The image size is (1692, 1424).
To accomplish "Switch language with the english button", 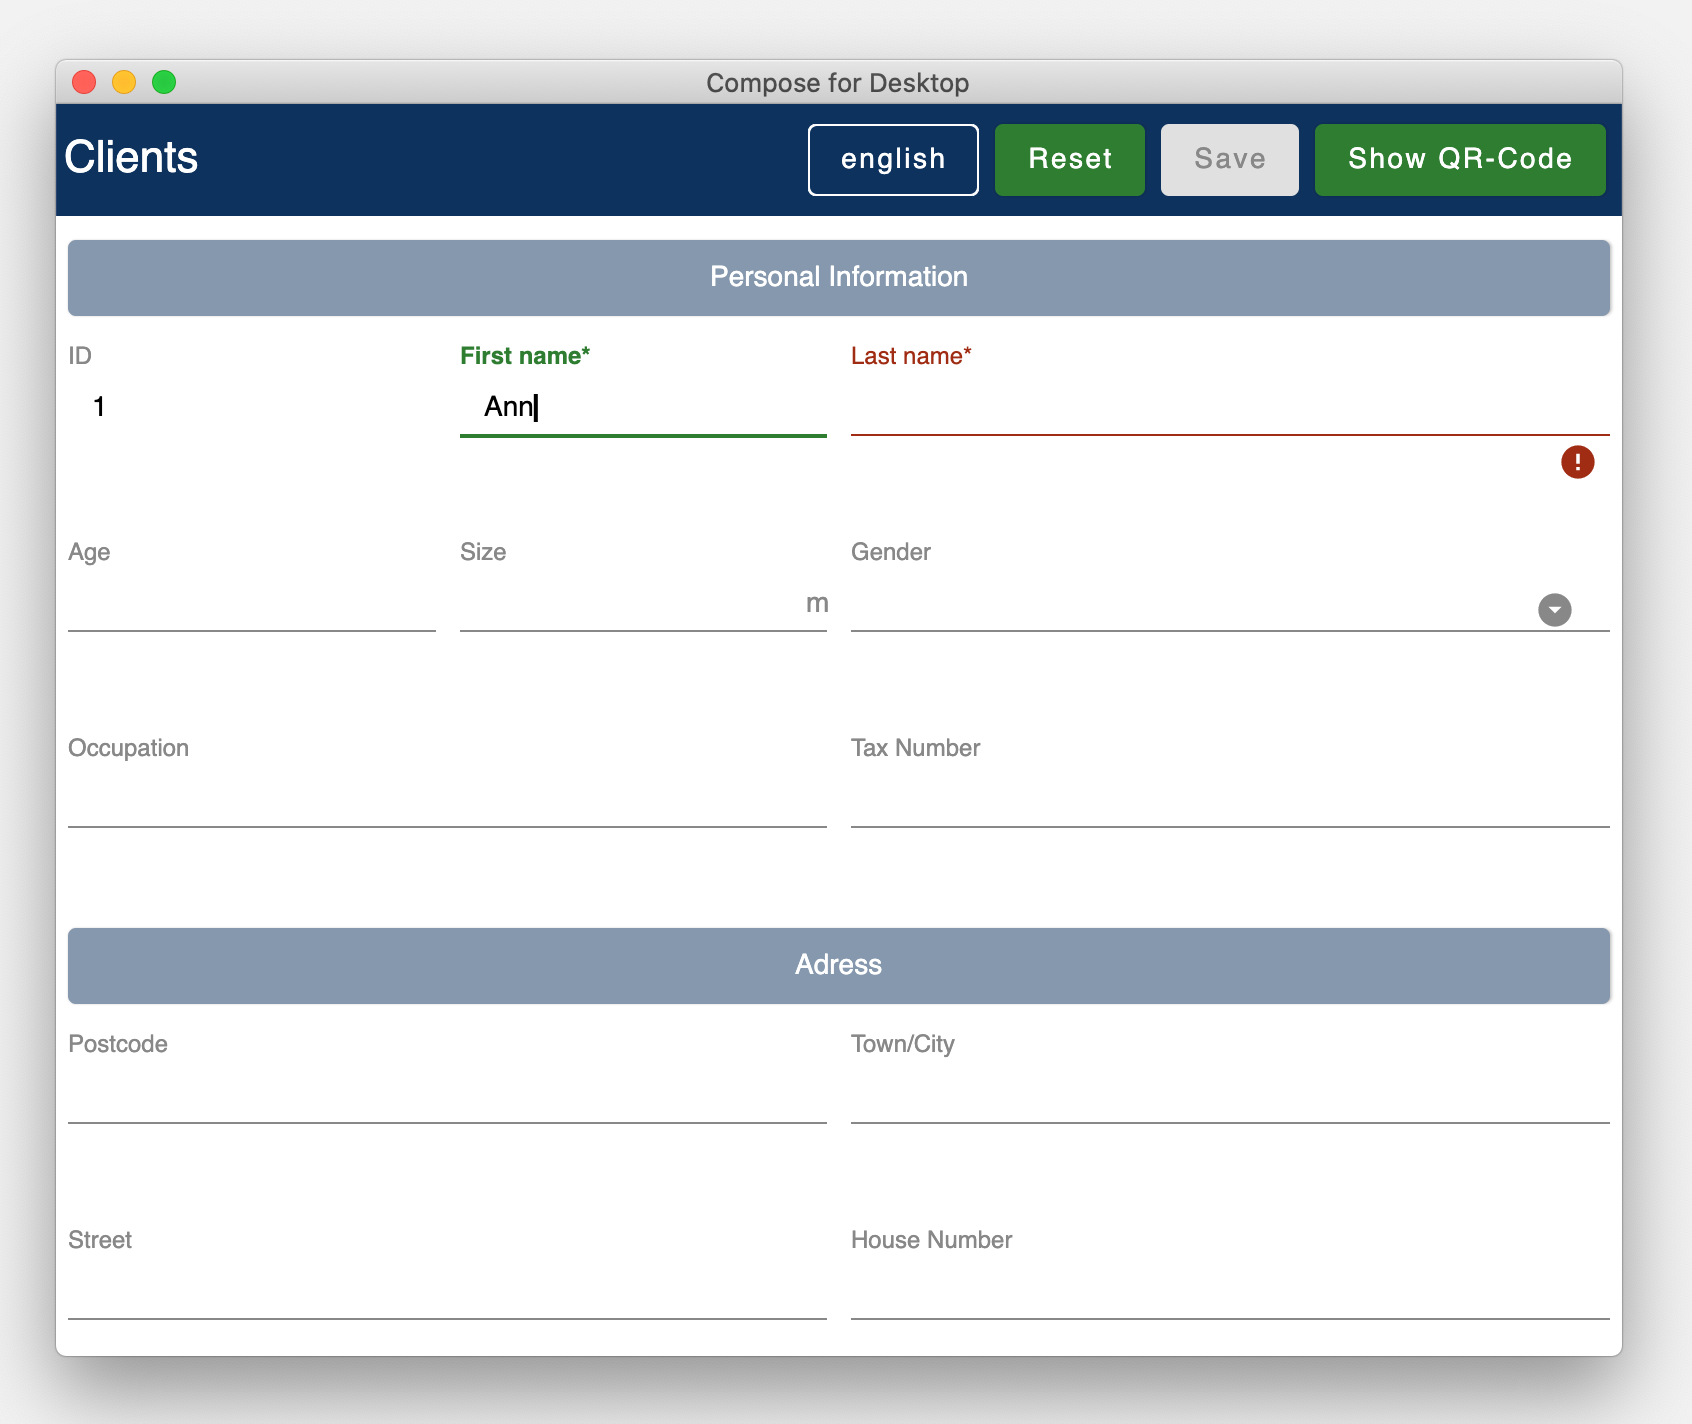I will (893, 160).
